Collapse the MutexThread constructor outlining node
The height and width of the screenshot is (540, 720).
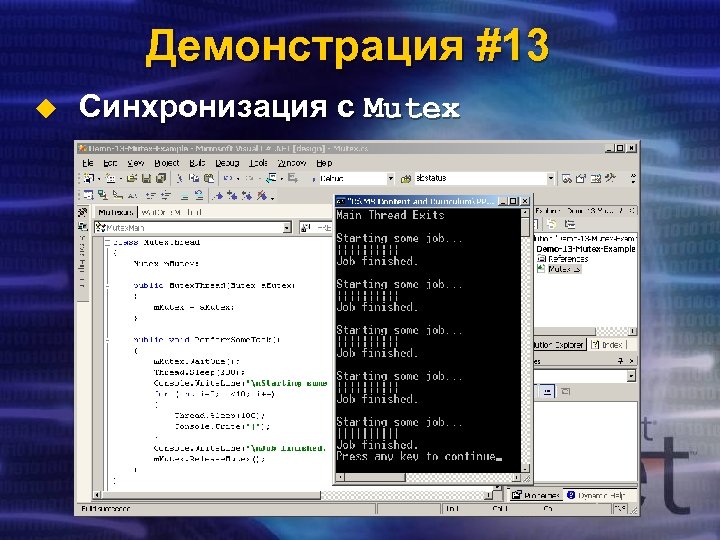pos(107,286)
